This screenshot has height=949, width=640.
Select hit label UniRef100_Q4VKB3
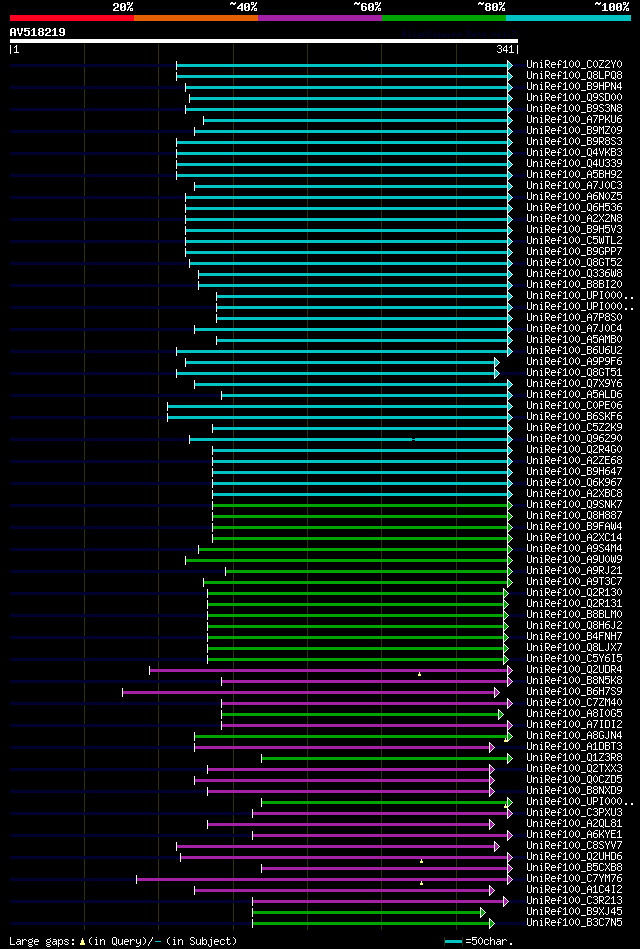tap(574, 153)
